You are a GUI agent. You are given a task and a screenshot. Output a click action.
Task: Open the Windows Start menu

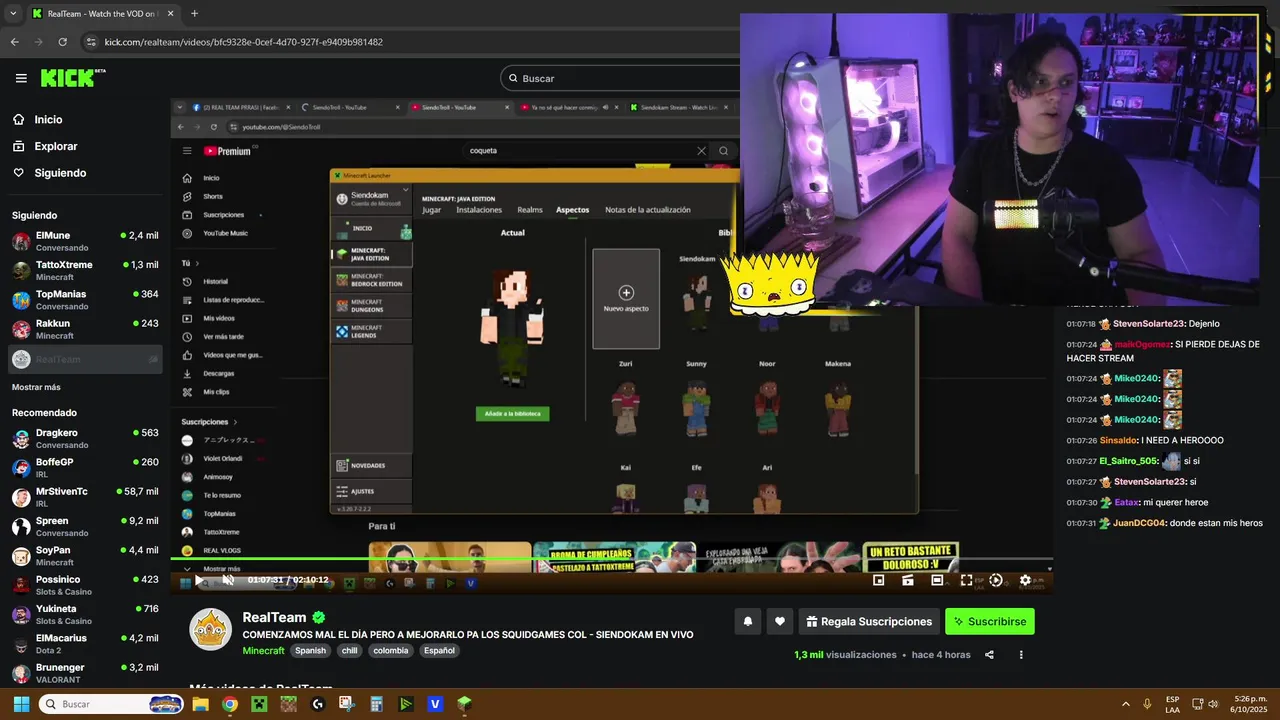tap(21, 704)
